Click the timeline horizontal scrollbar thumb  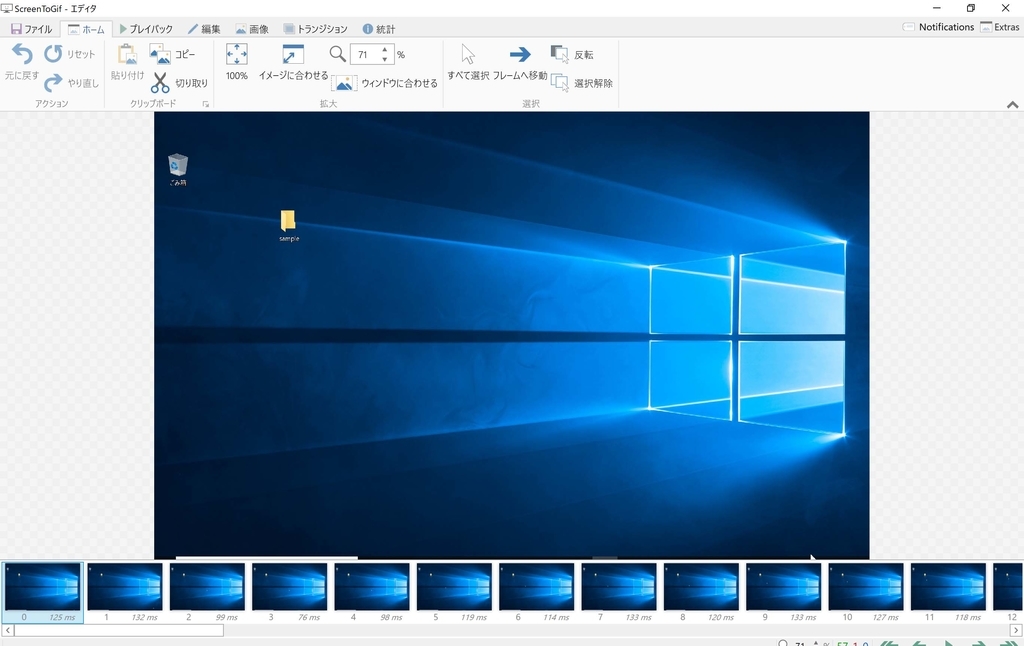pyautogui.click(x=119, y=630)
